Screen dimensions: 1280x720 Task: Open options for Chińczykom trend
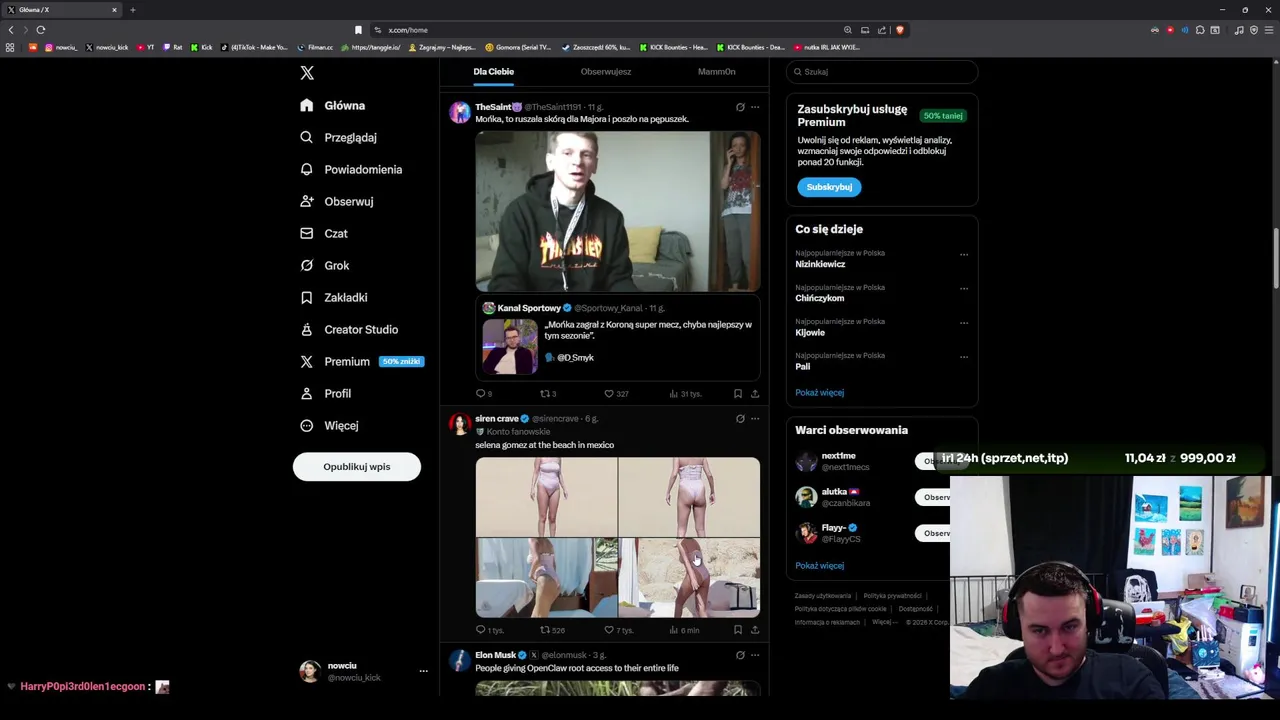click(x=964, y=288)
